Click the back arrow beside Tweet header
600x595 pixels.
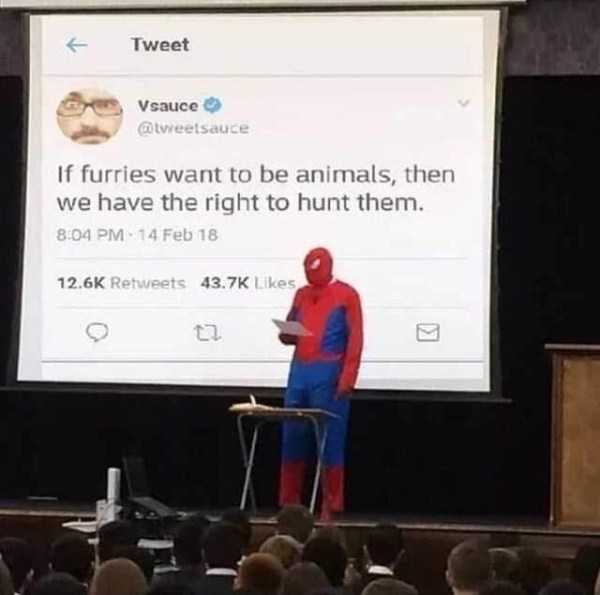click(x=76, y=45)
